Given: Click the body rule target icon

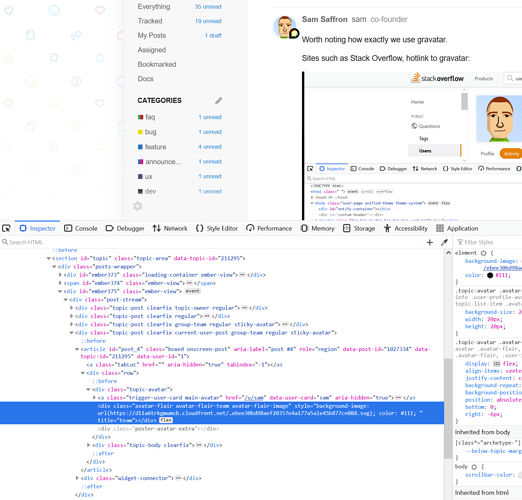Looking at the screenshot, I should (474, 467).
